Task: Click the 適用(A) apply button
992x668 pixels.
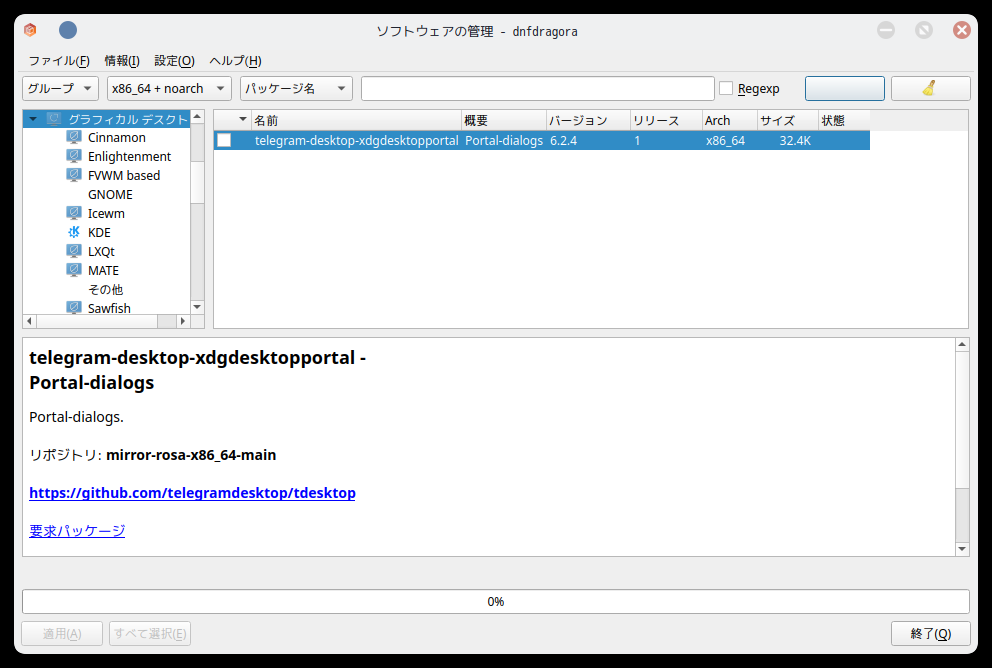Action: (62, 633)
